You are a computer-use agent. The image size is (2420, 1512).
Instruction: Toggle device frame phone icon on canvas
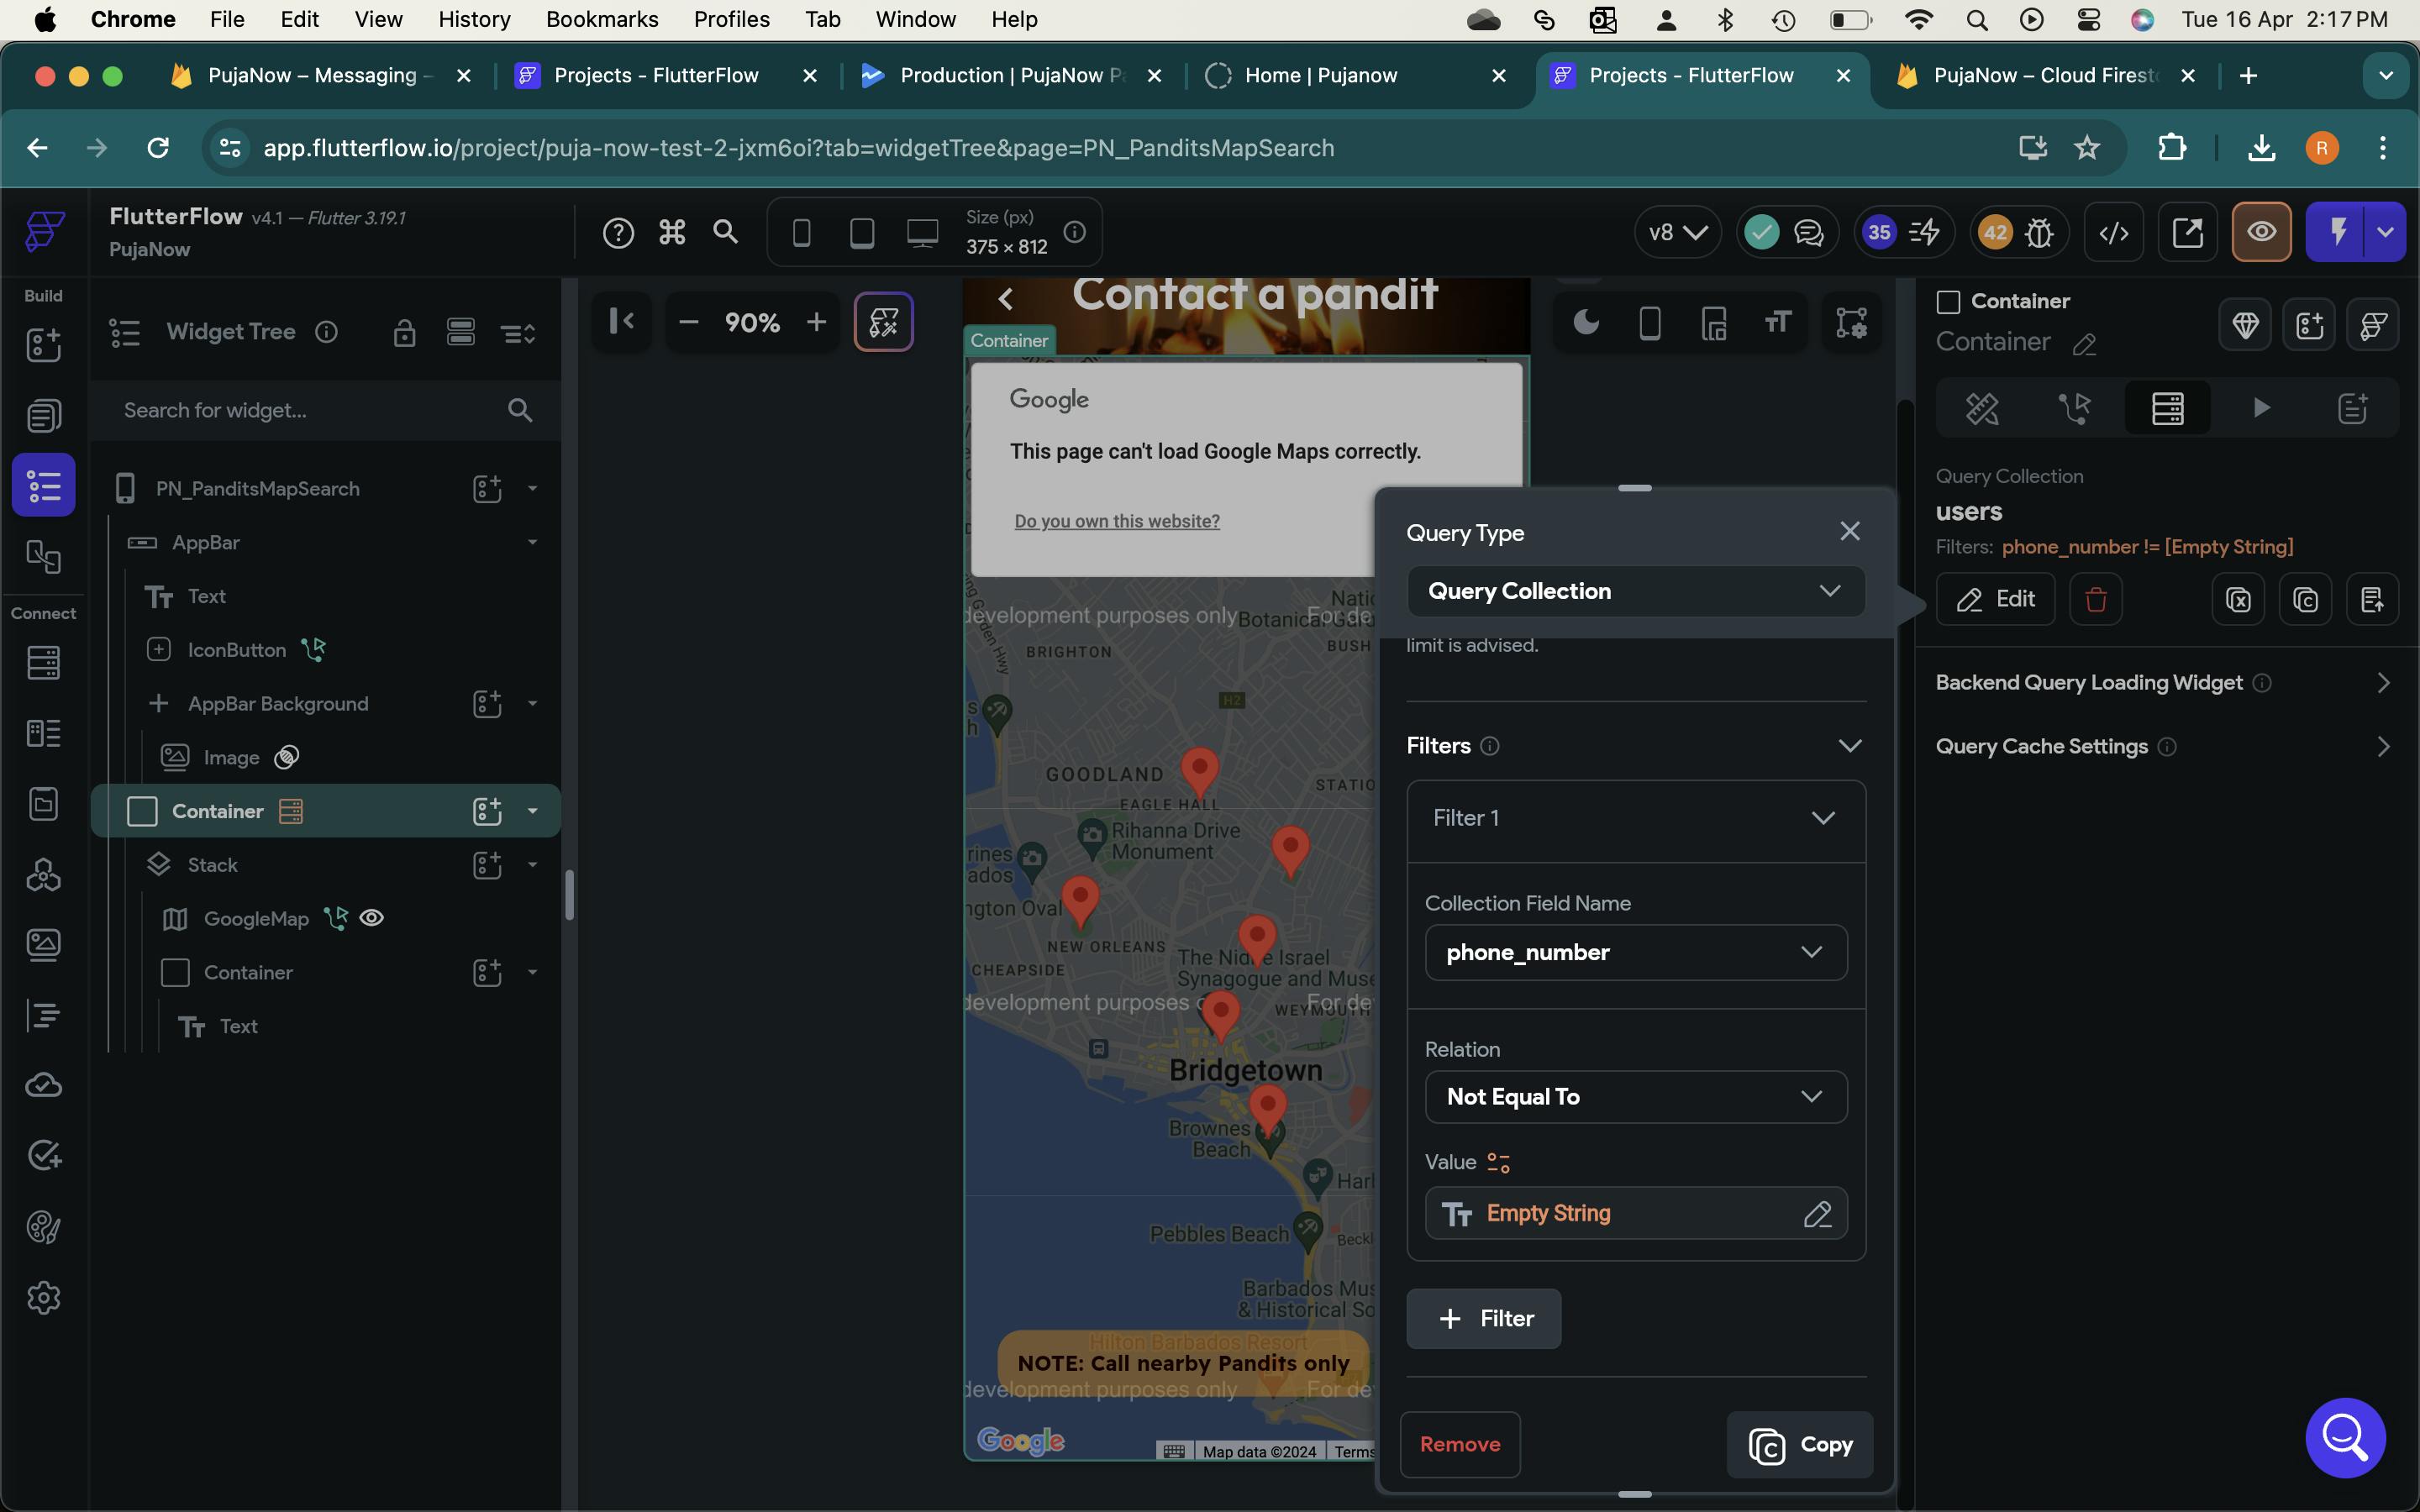point(1650,323)
